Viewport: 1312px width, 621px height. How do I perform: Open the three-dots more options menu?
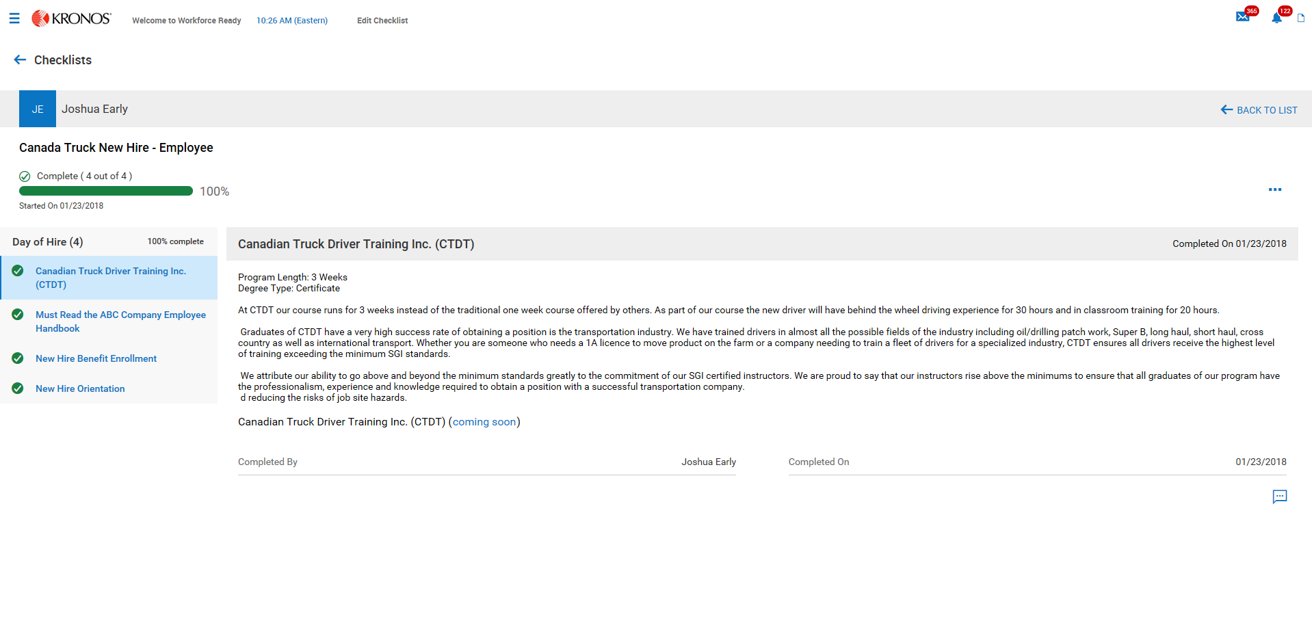tap(1275, 189)
